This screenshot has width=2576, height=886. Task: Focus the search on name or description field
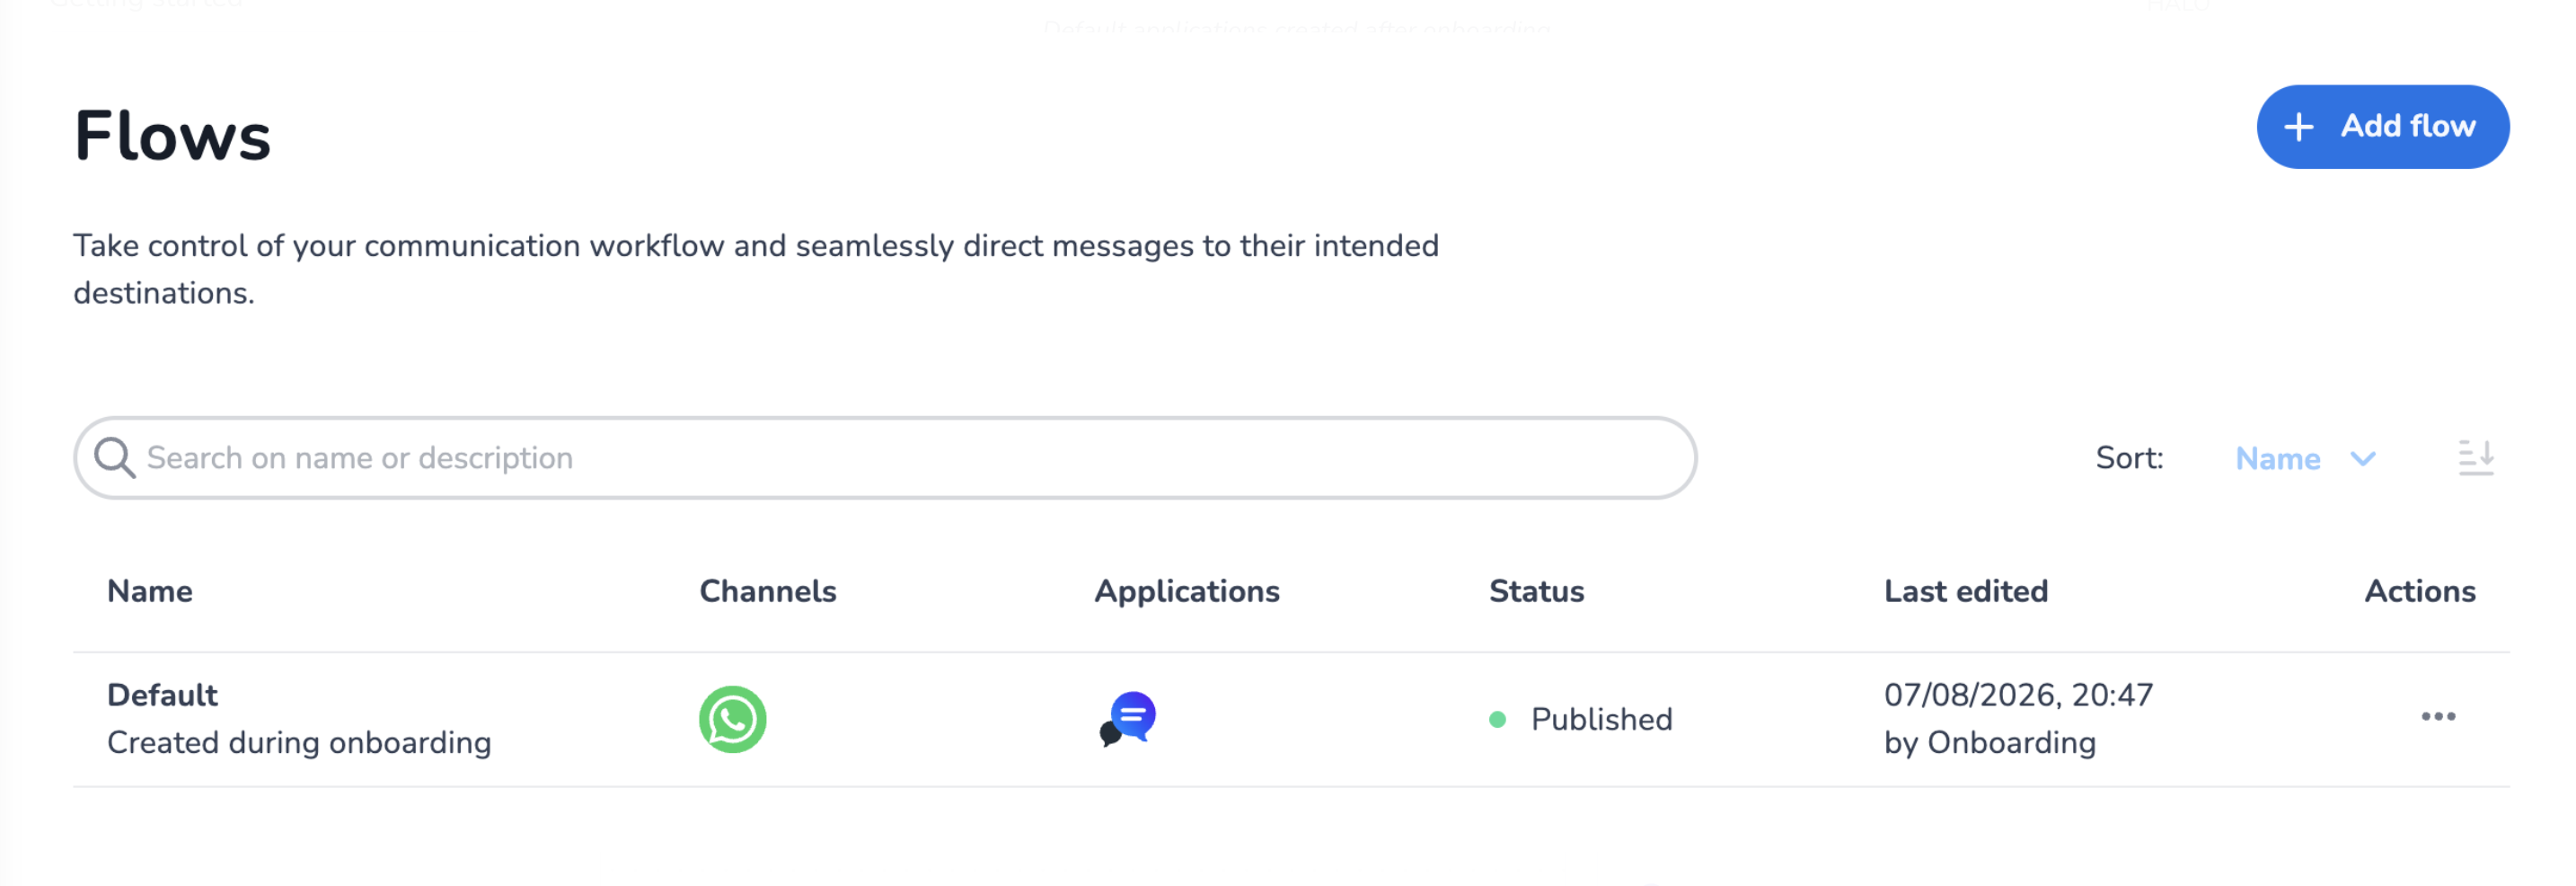[x=885, y=458]
